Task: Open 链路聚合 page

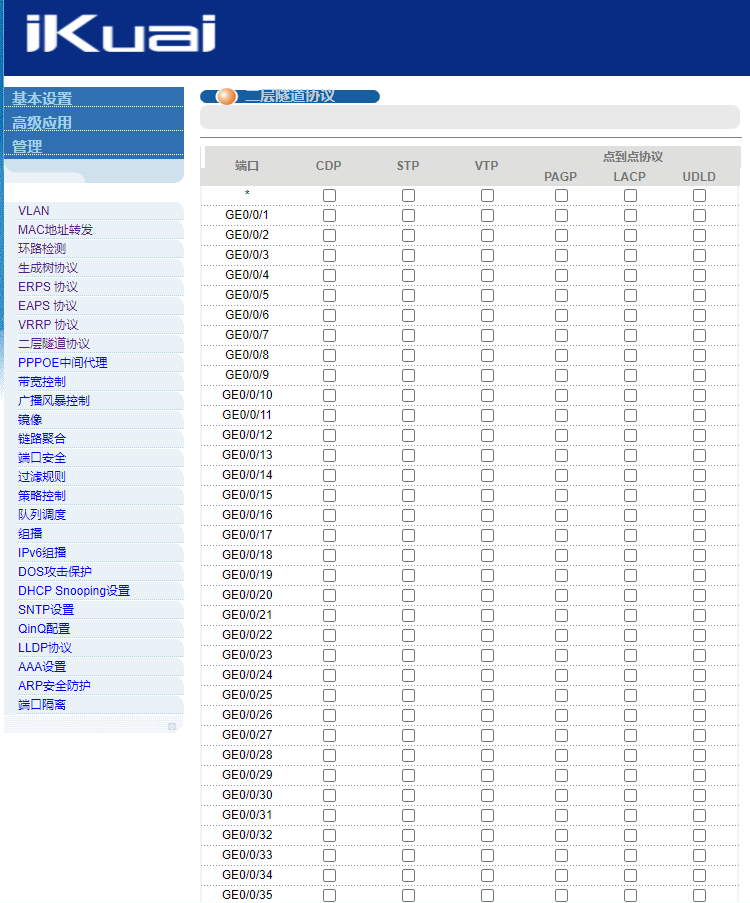Action: (42, 439)
